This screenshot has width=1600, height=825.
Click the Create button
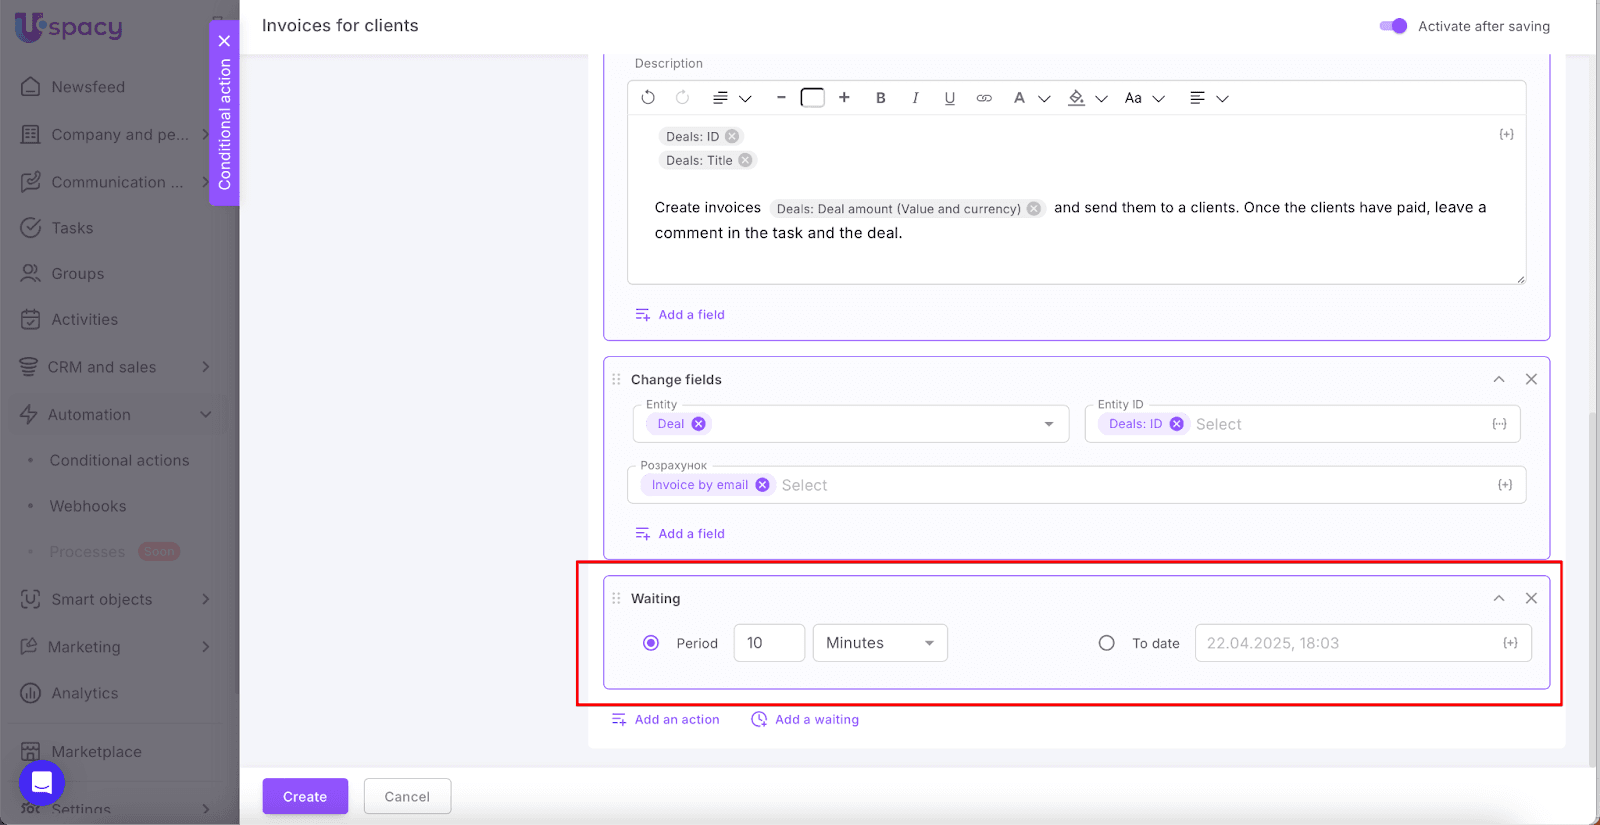coord(305,796)
